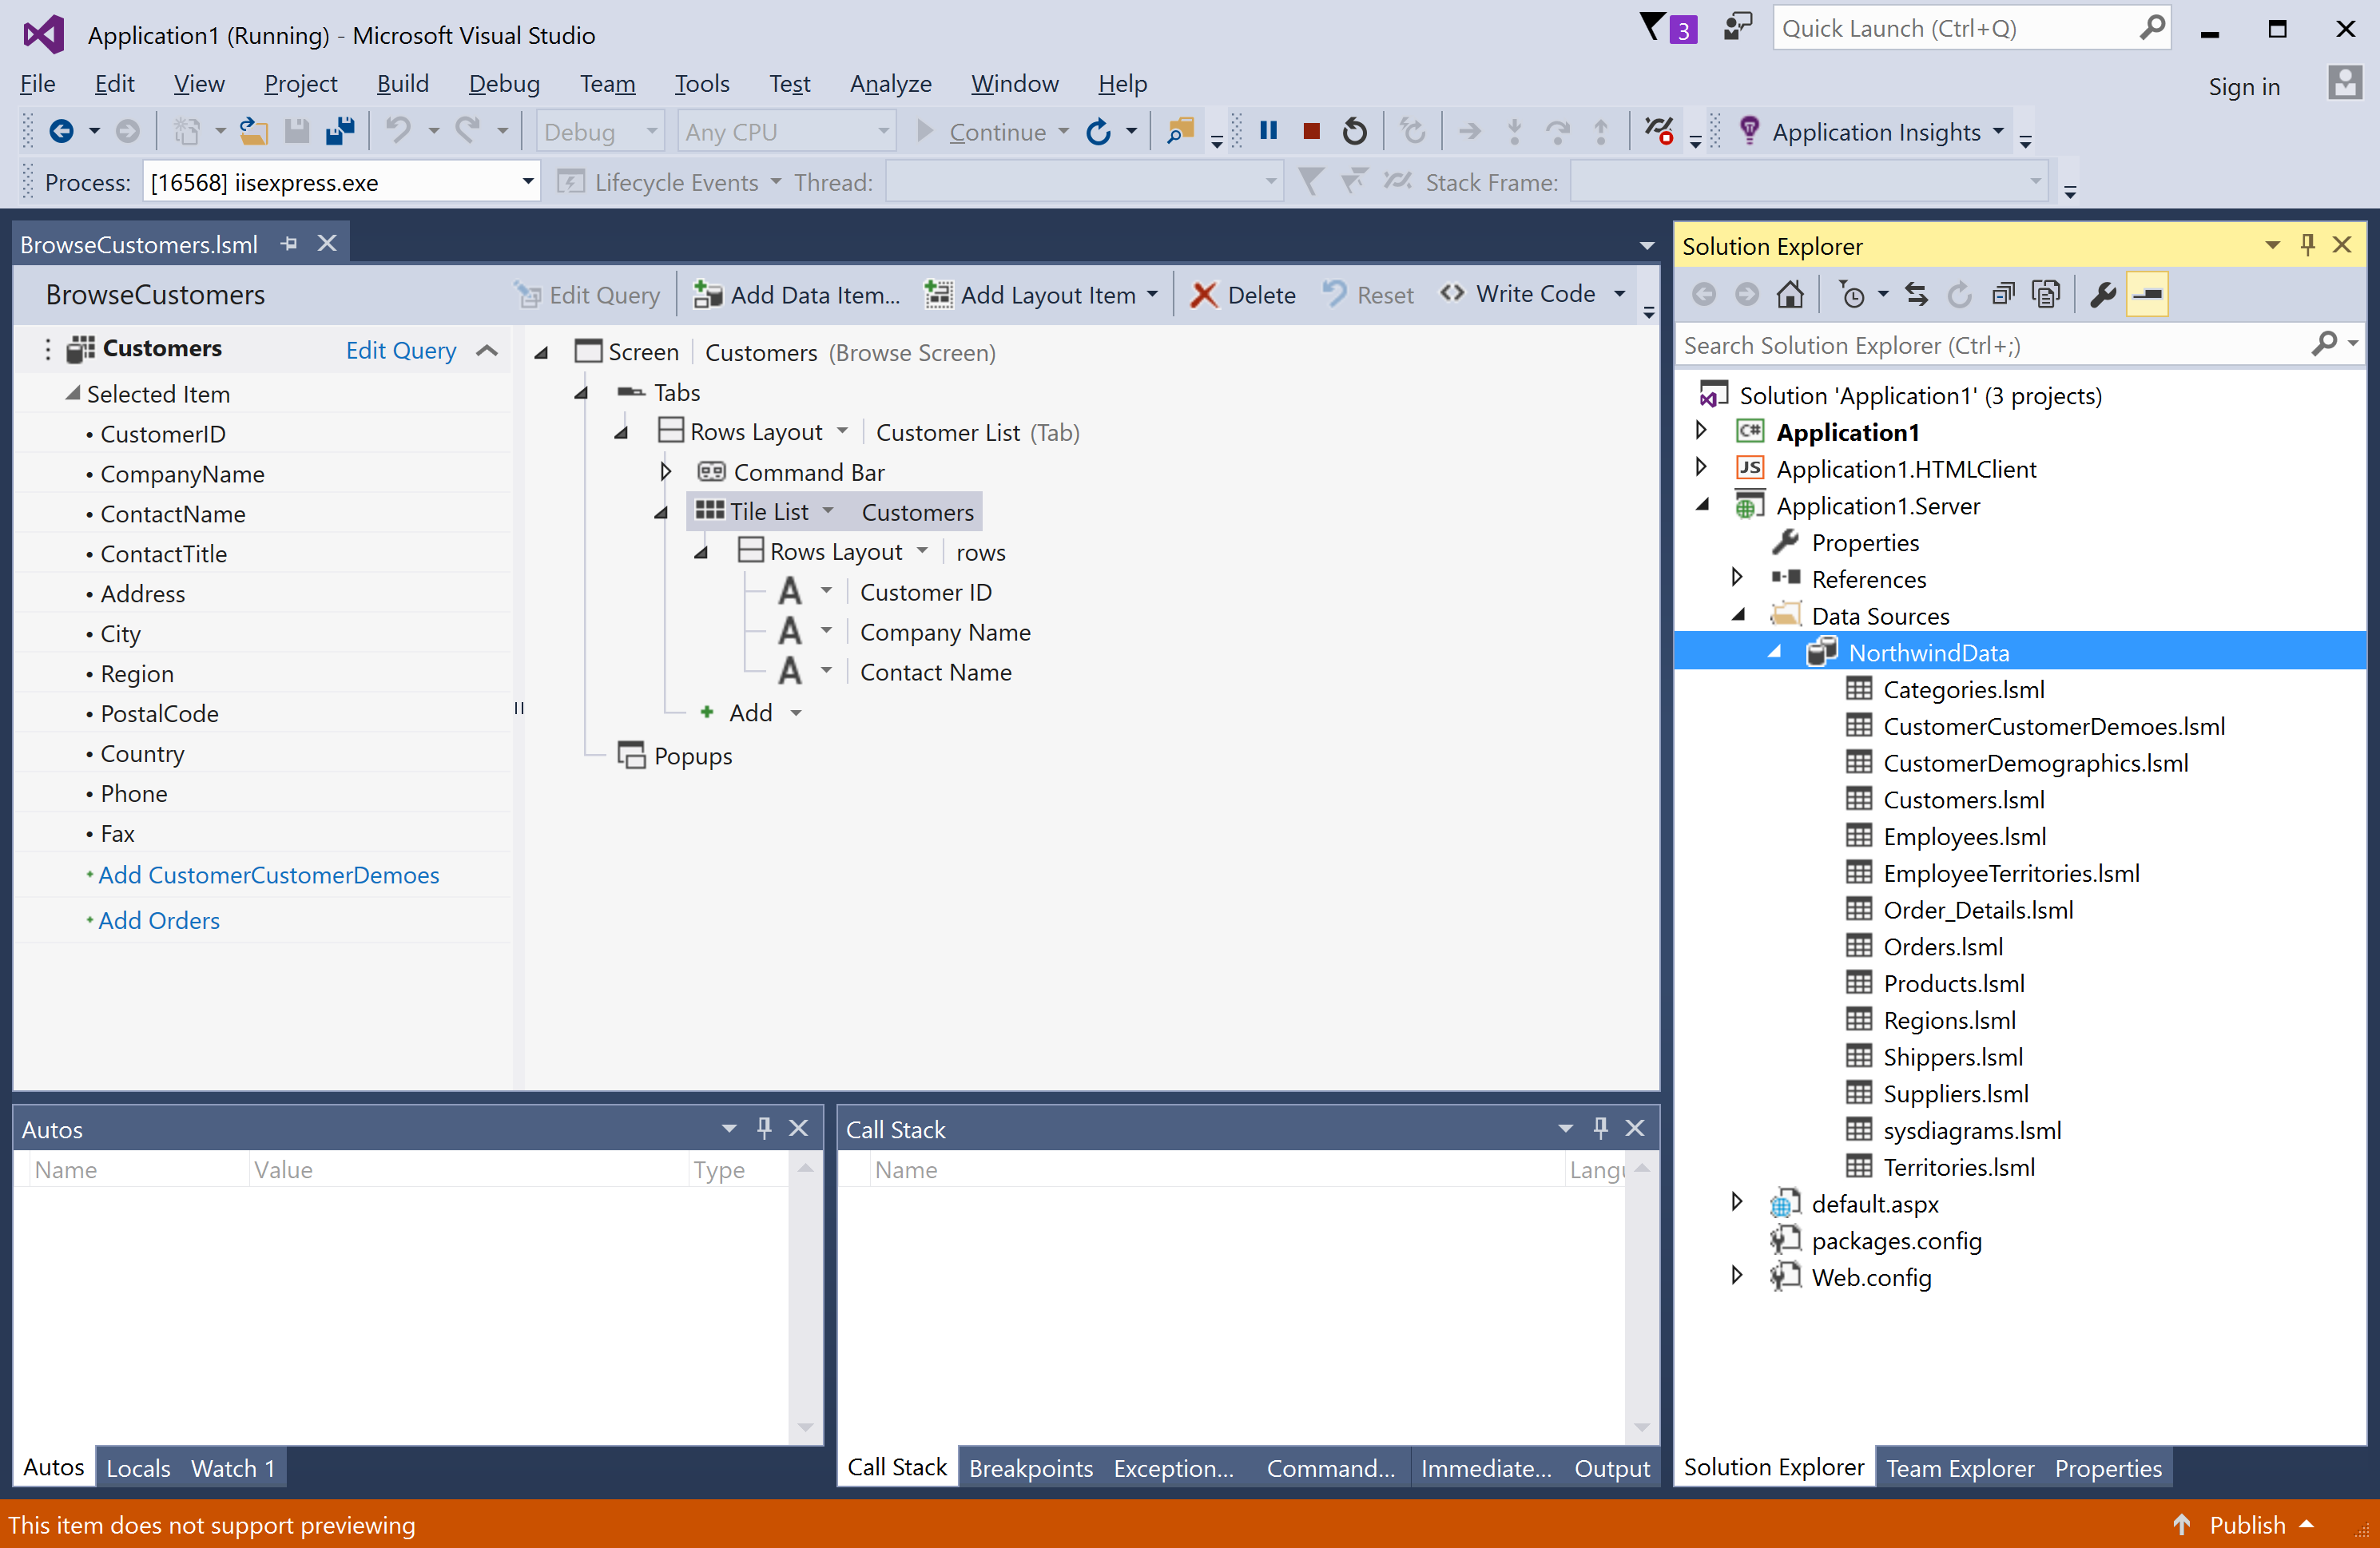Click the Refresh browser icon next to Continue
Screen dimensions: 2380x1548
pos(1098,131)
